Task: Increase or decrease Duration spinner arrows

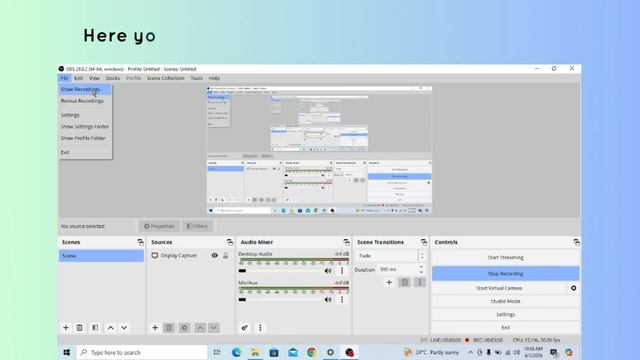Action: [x=421, y=269]
